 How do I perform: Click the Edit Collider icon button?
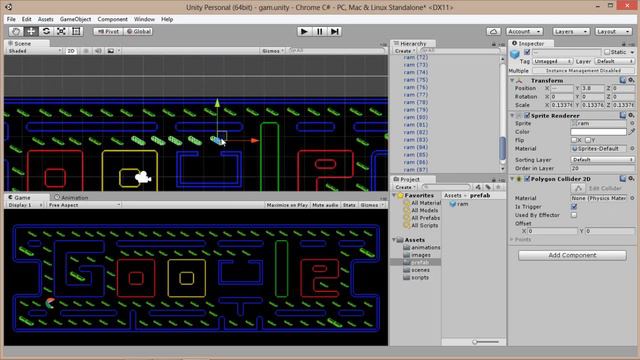click(578, 188)
